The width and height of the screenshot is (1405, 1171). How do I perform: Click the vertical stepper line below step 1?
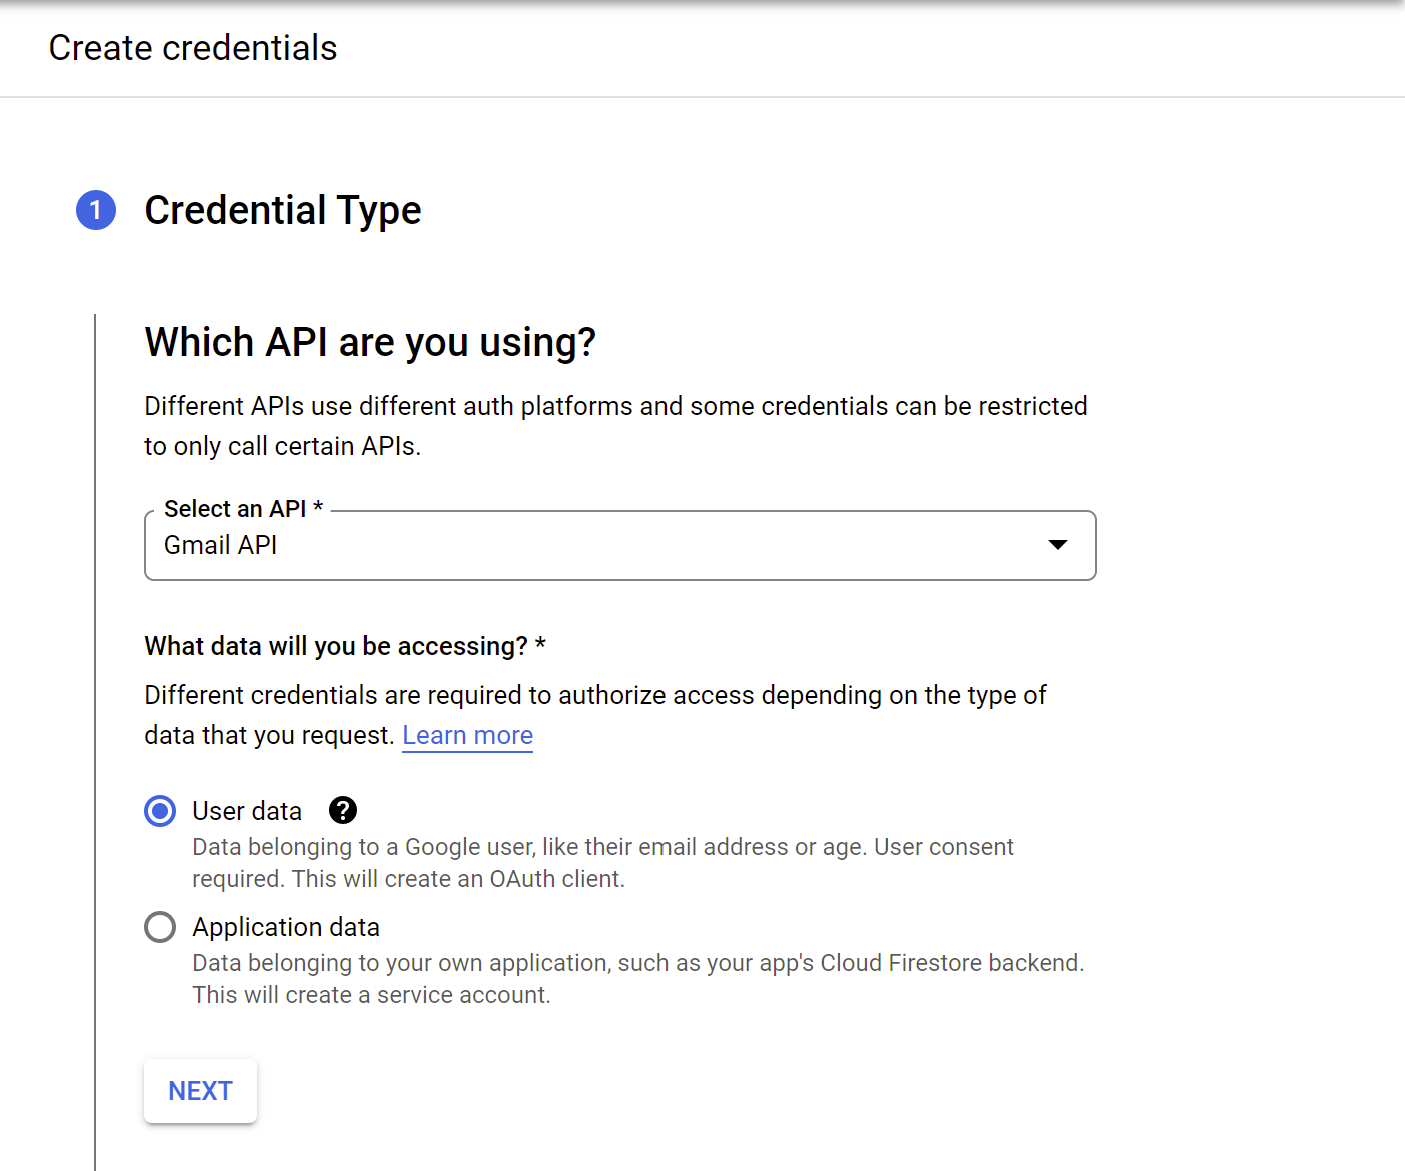pyautogui.click(x=95, y=742)
